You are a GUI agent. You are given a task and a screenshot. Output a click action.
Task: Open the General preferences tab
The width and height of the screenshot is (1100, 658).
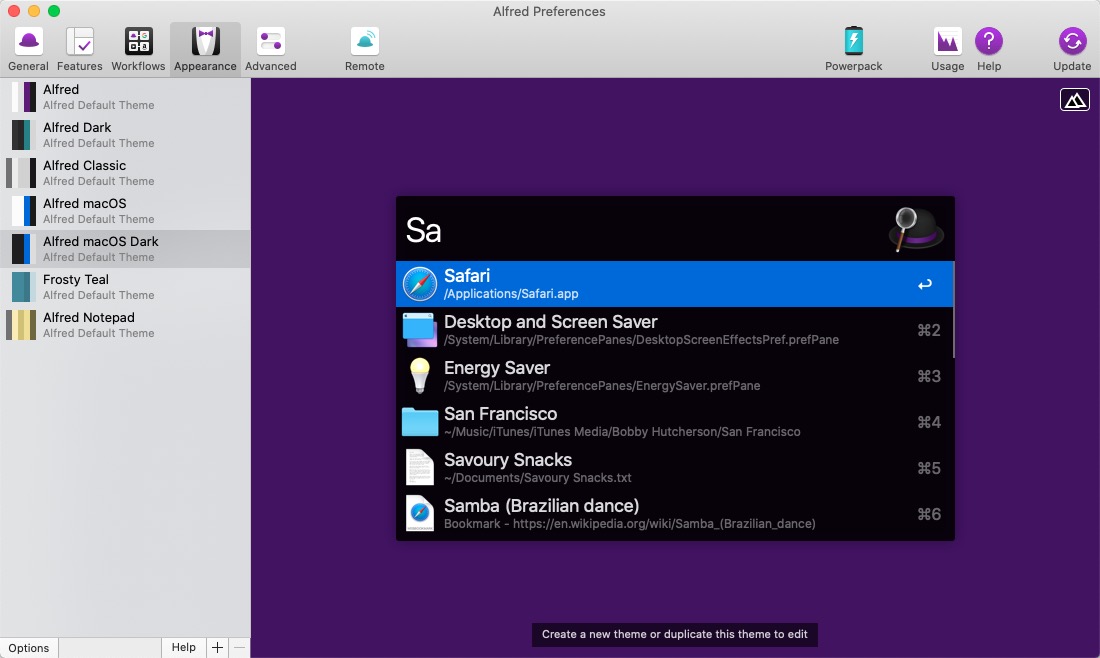[x=28, y=49]
